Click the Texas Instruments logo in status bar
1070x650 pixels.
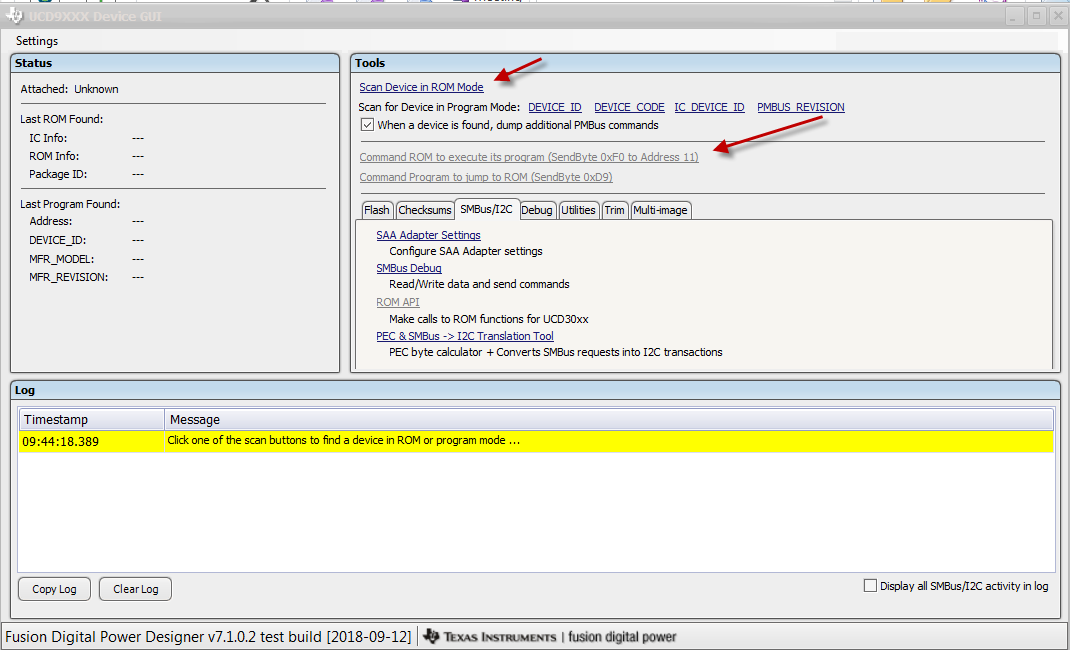coord(490,637)
